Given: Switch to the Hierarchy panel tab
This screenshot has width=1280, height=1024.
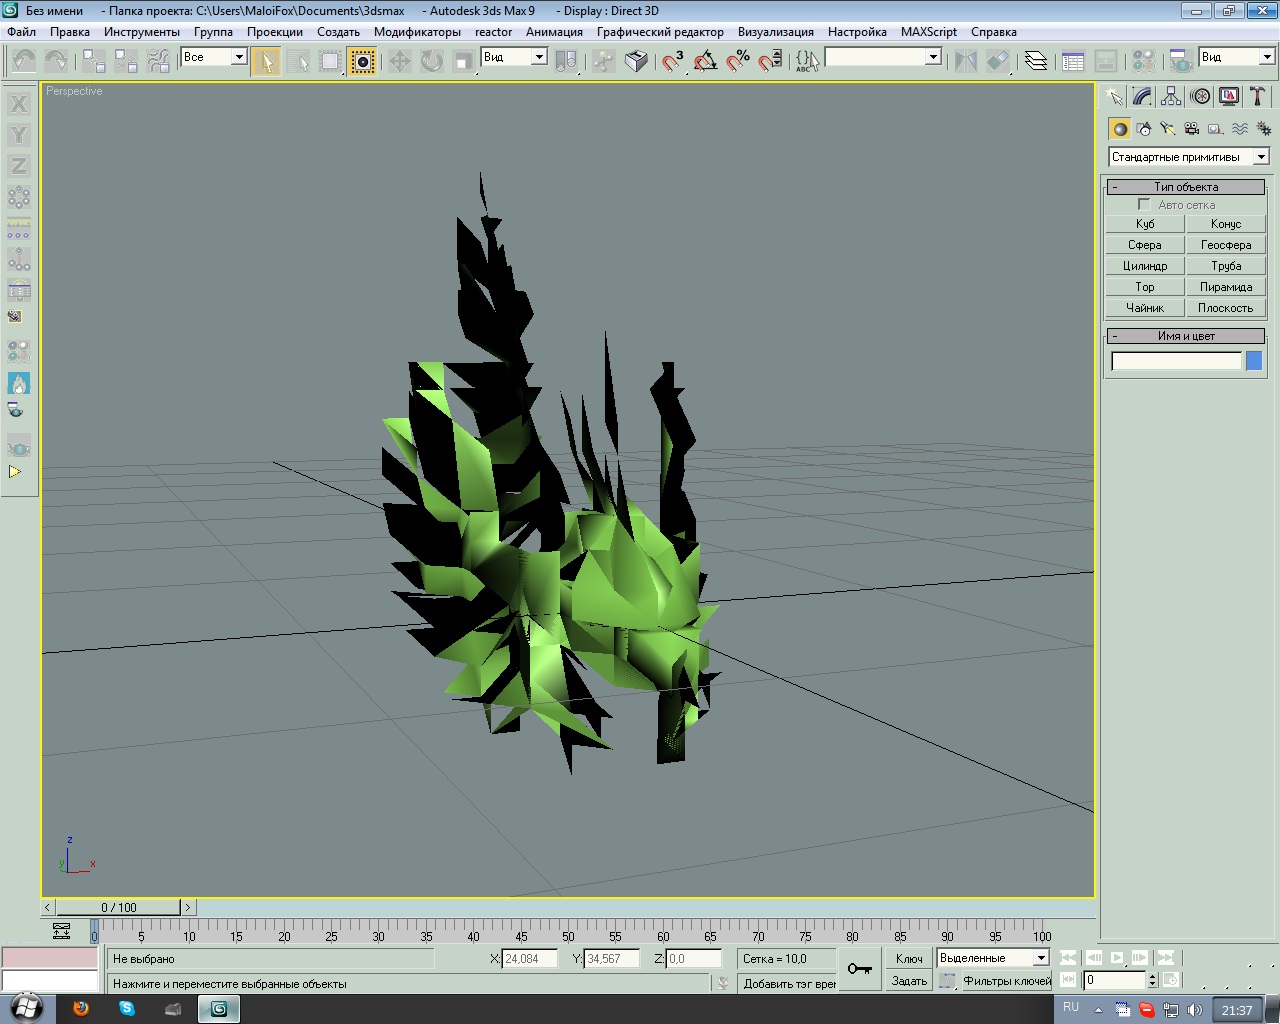Looking at the screenshot, I should (x=1171, y=97).
